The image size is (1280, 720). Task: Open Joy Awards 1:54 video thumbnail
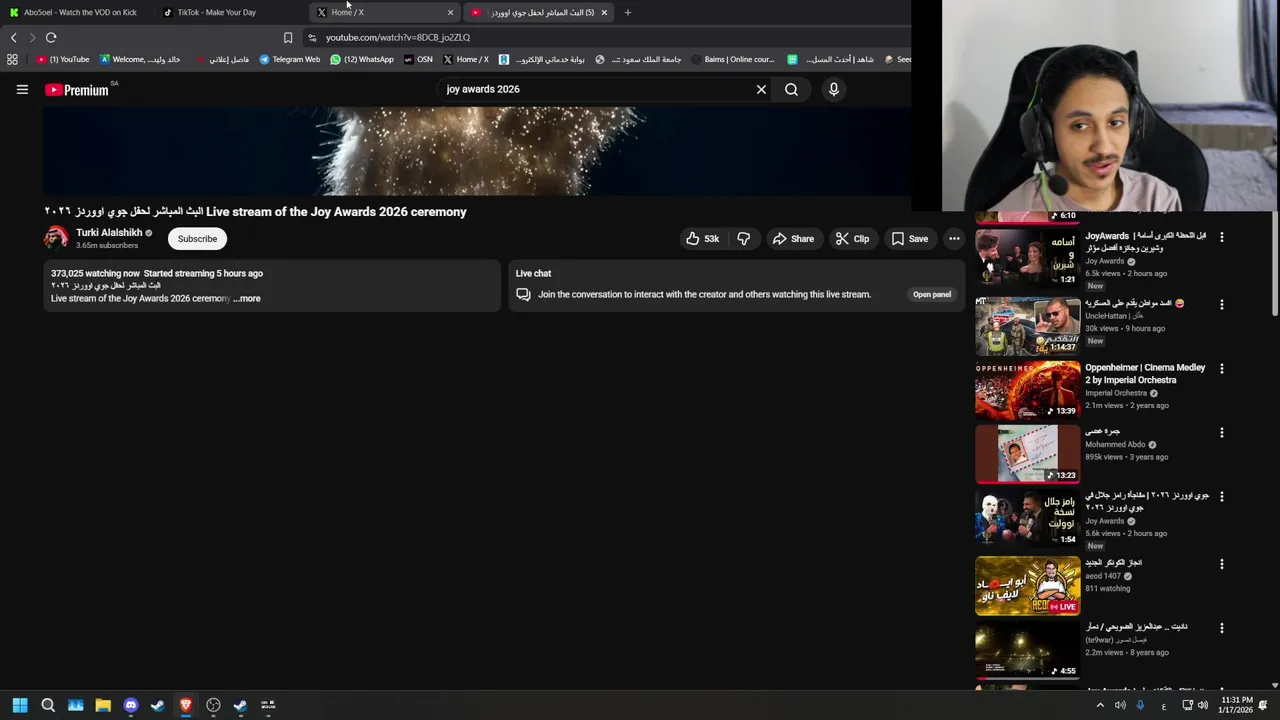pos(1028,518)
